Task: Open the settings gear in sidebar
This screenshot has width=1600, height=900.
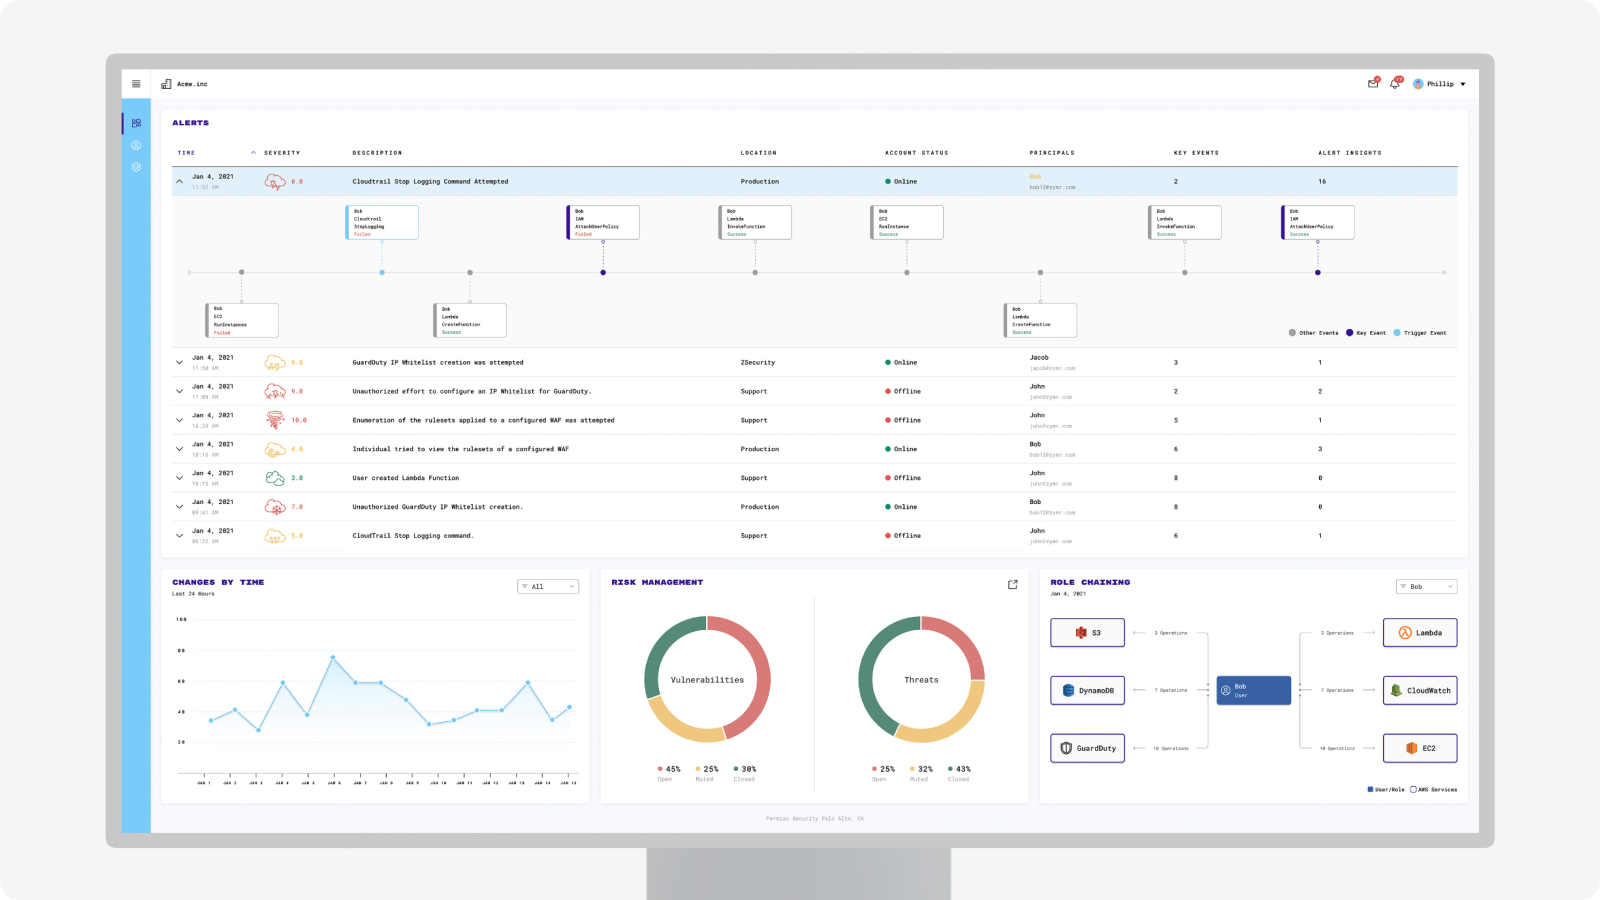Action: click(136, 167)
